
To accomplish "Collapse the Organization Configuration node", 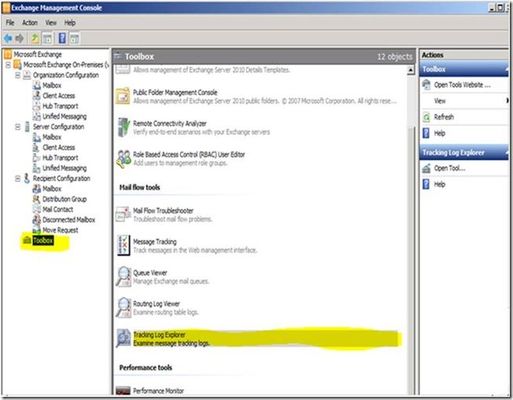I will click(x=18, y=75).
